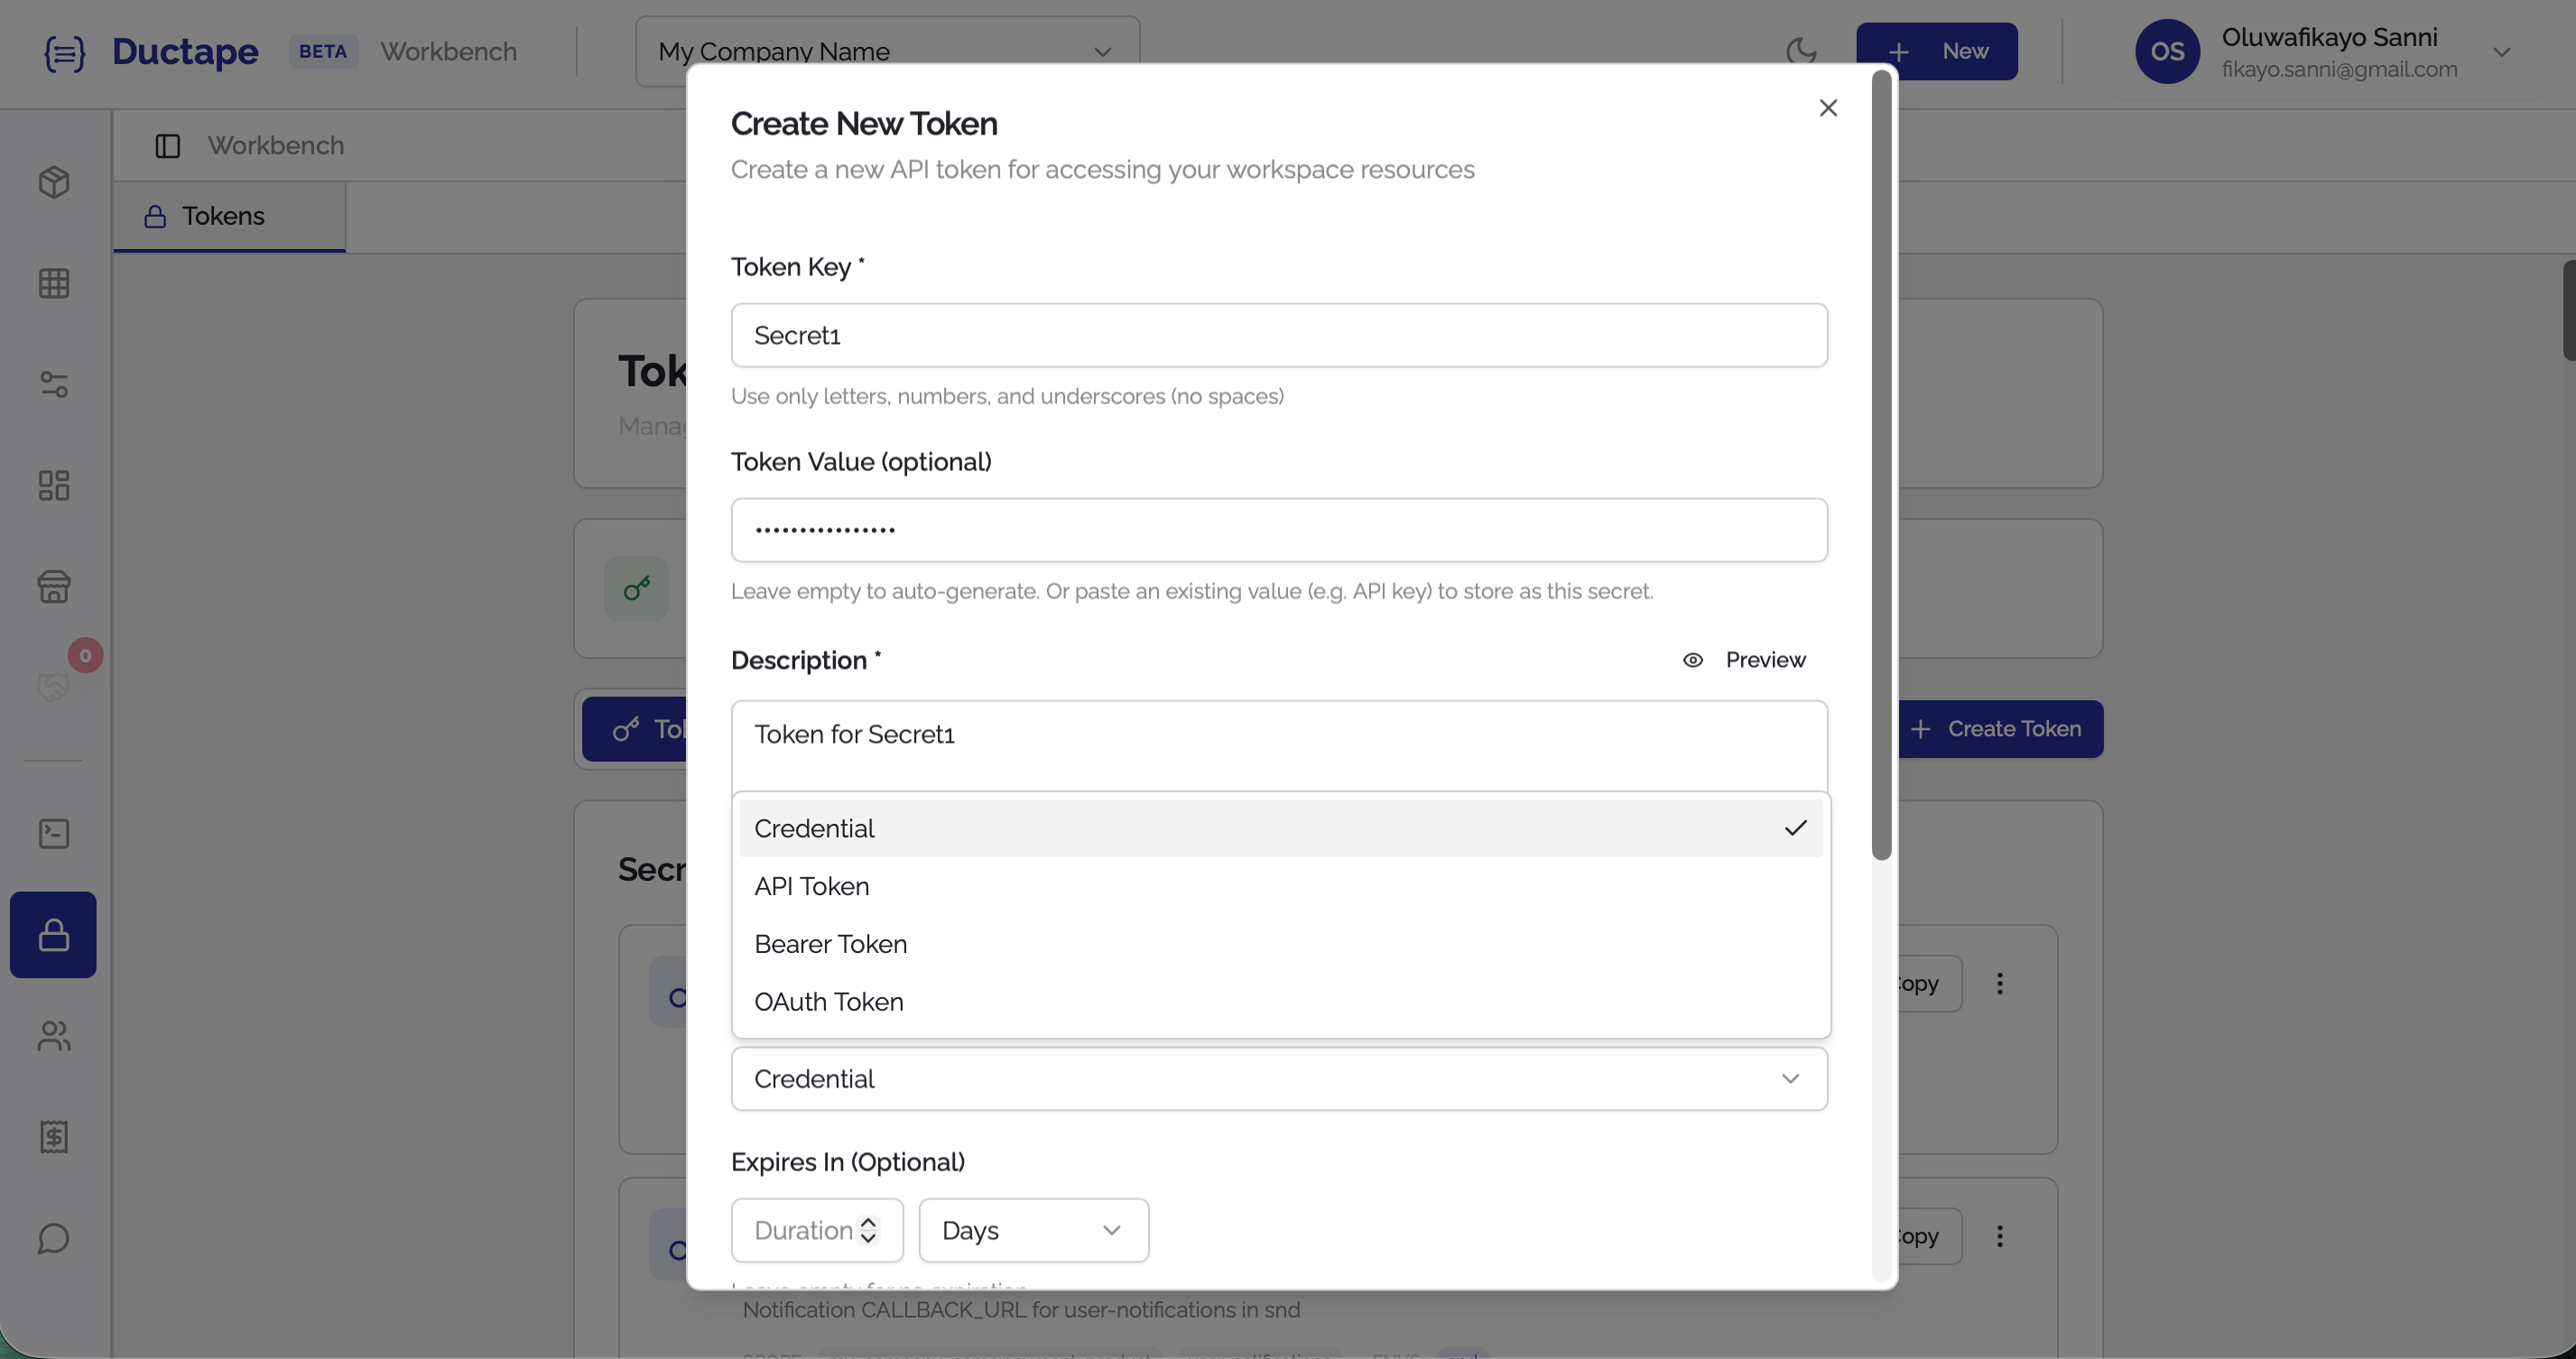Open the My Company Name workspace dropdown
The height and width of the screenshot is (1359, 2576).
886,51
